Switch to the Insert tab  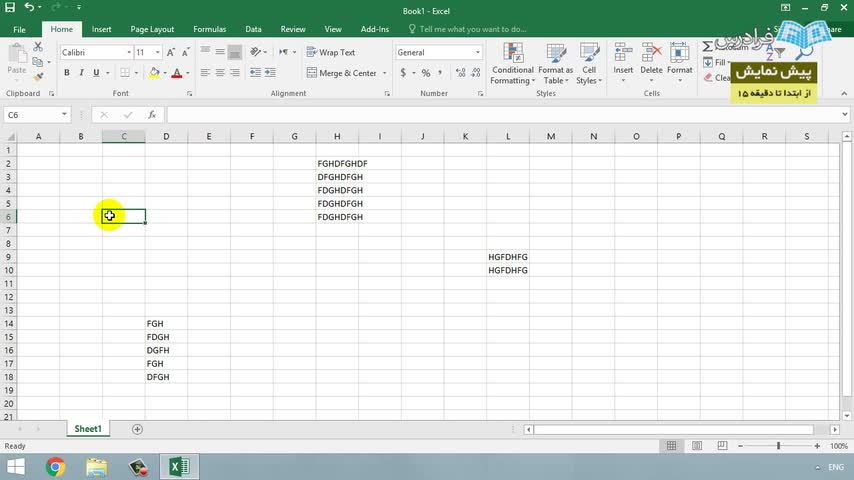point(101,29)
